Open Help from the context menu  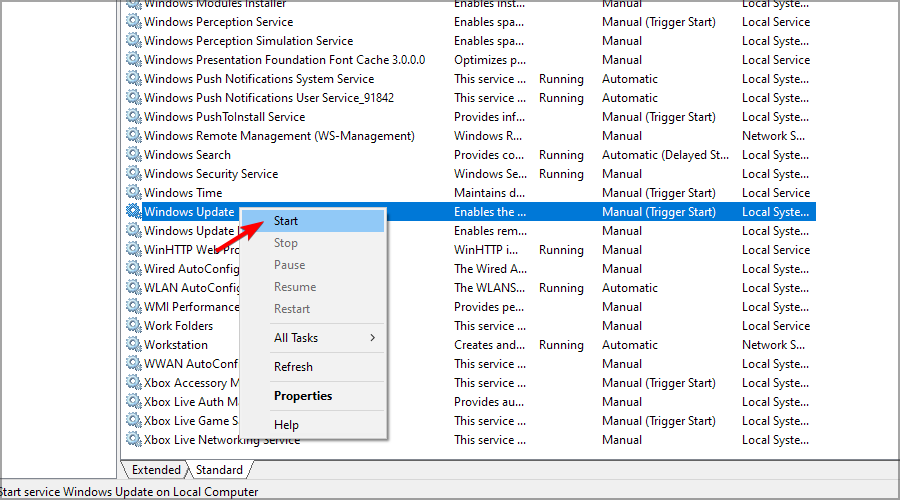pos(313,425)
